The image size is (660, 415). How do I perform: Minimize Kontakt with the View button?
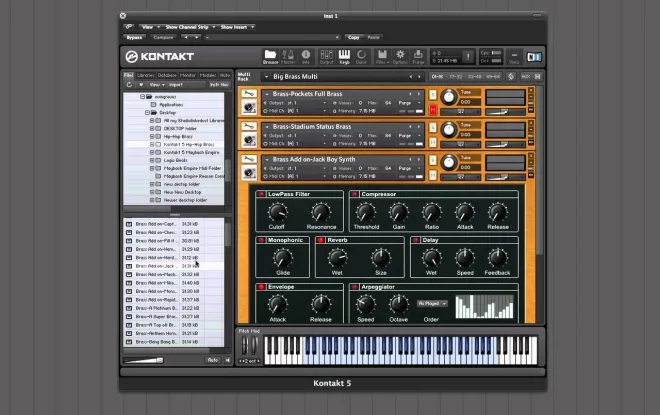[514, 57]
